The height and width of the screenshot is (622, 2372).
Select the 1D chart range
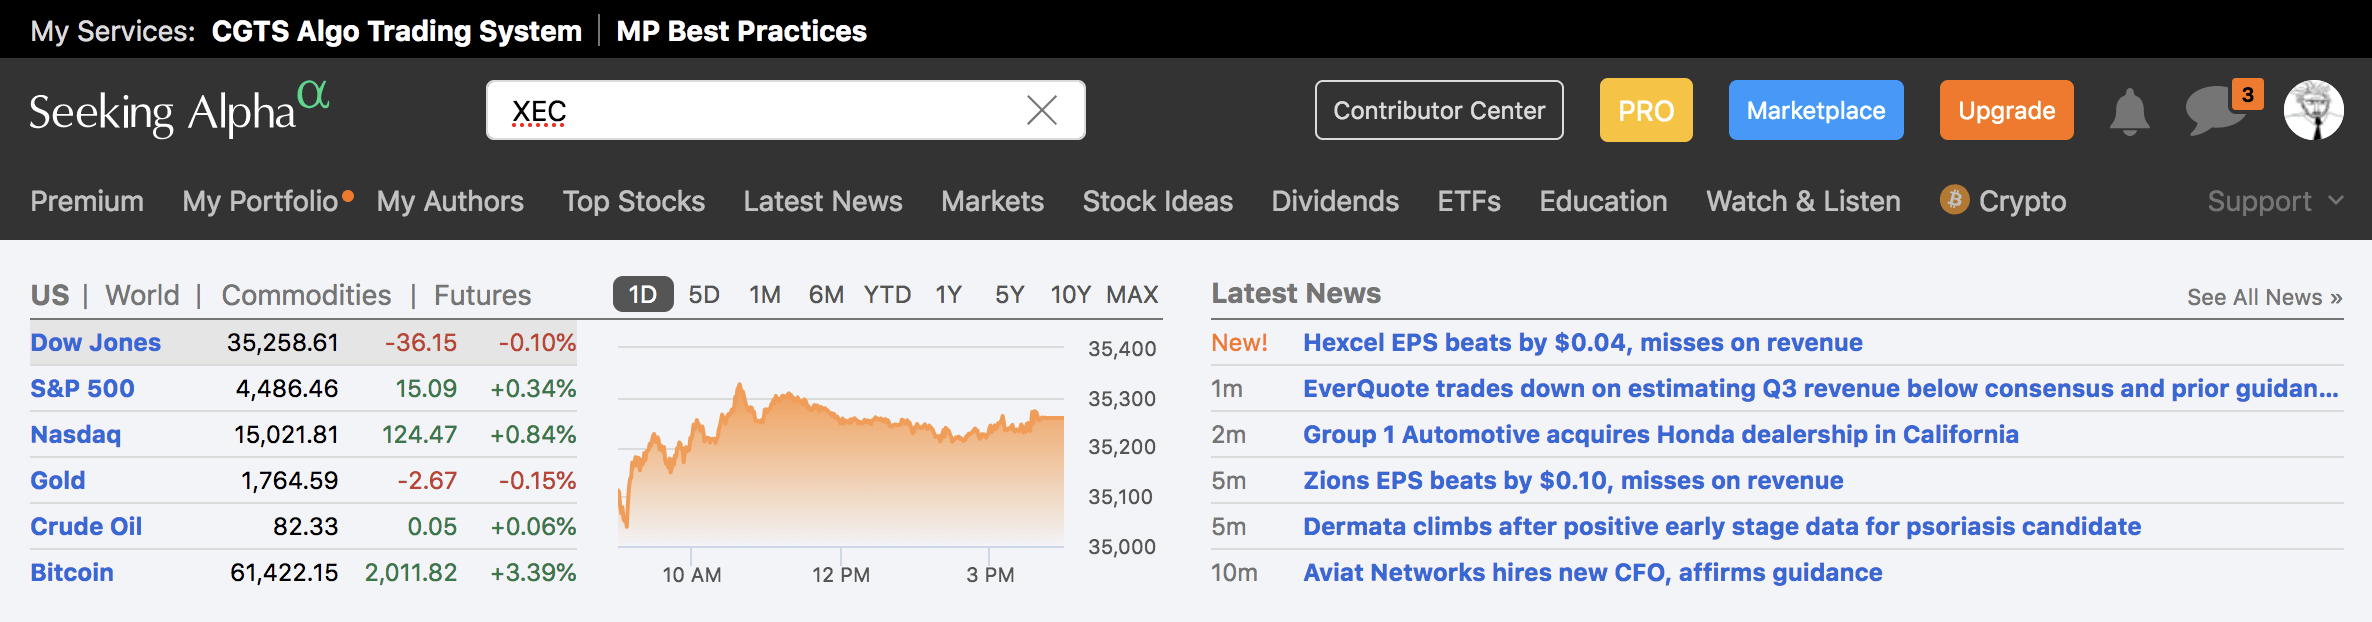(642, 295)
